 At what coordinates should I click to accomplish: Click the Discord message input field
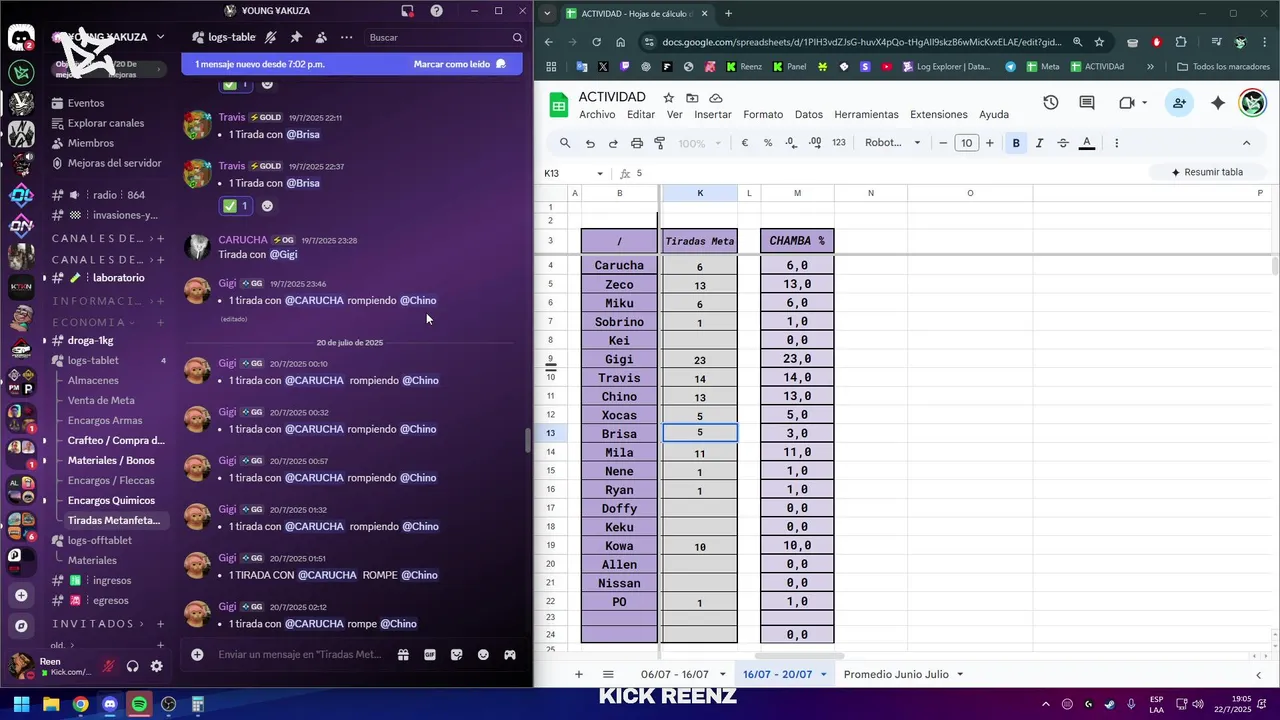pyautogui.click(x=300, y=655)
